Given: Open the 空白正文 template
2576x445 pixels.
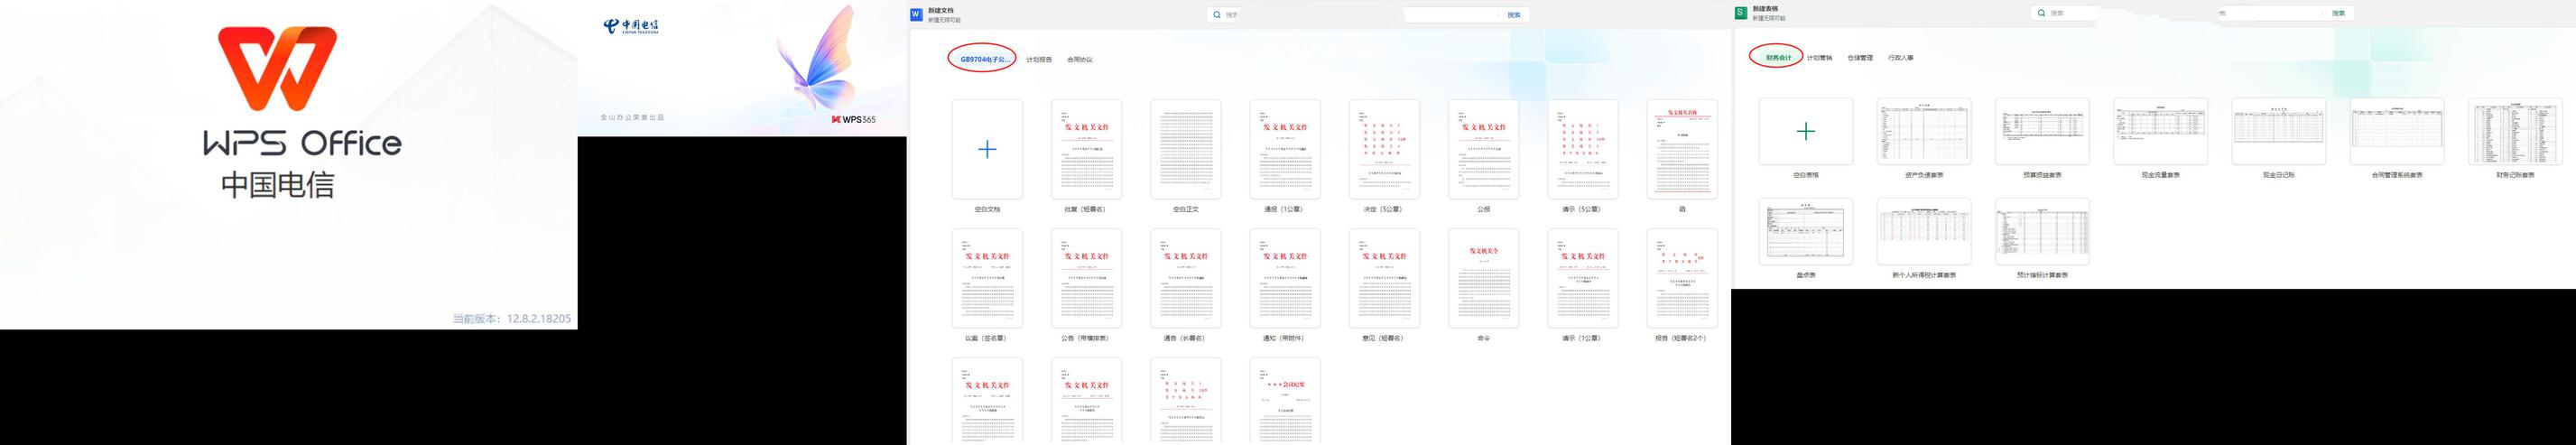Looking at the screenshot, I should pos(1185,149).
